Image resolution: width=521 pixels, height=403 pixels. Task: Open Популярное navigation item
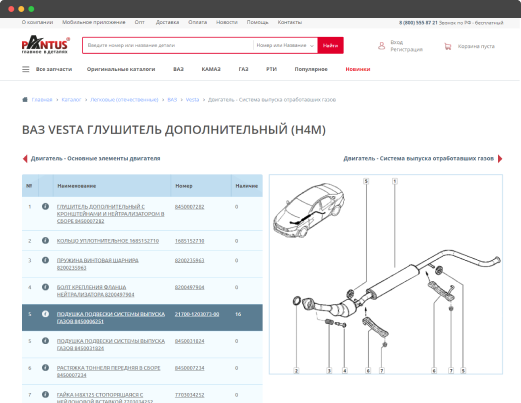(311, 69)
